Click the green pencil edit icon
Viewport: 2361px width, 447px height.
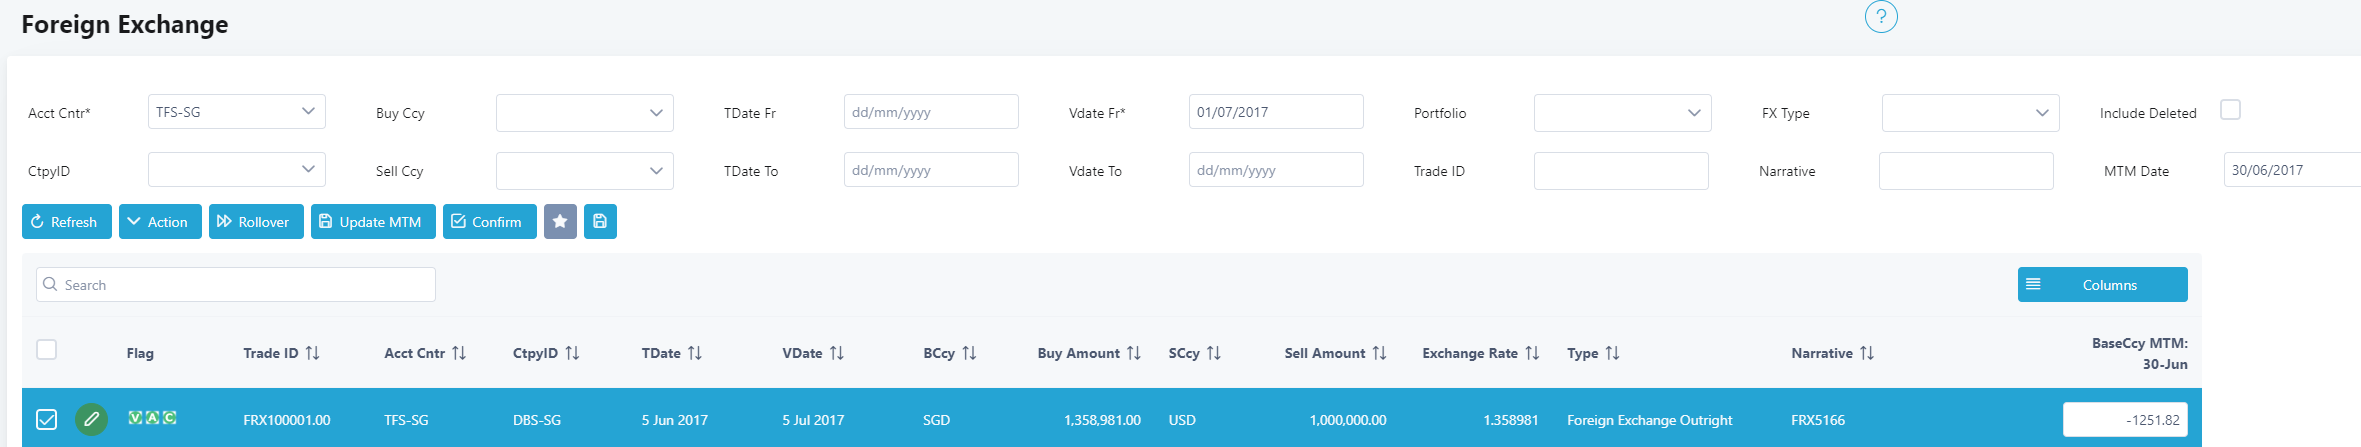tap(91, 419)
